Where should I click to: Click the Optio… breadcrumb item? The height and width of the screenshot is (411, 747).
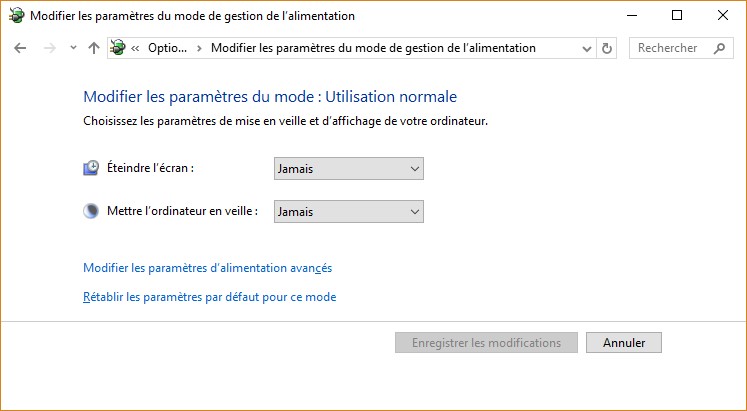(165, 48)
